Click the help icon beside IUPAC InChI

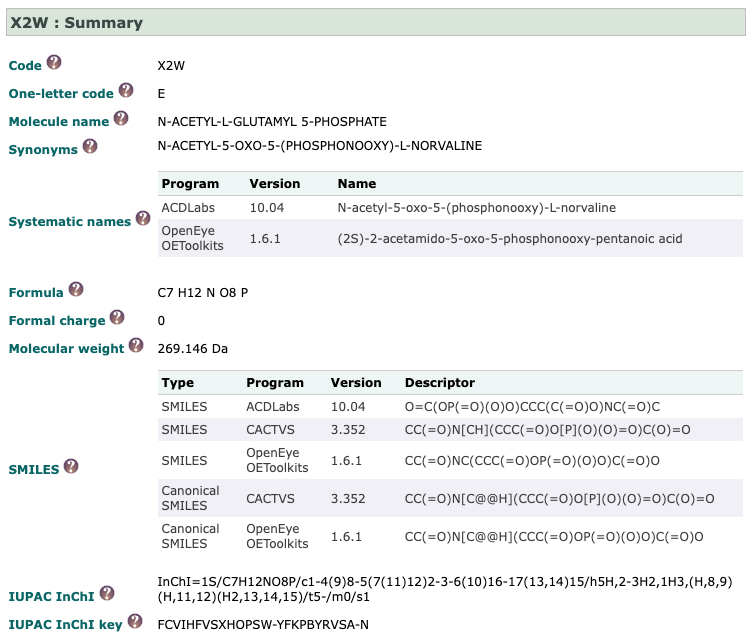[107, 593]
